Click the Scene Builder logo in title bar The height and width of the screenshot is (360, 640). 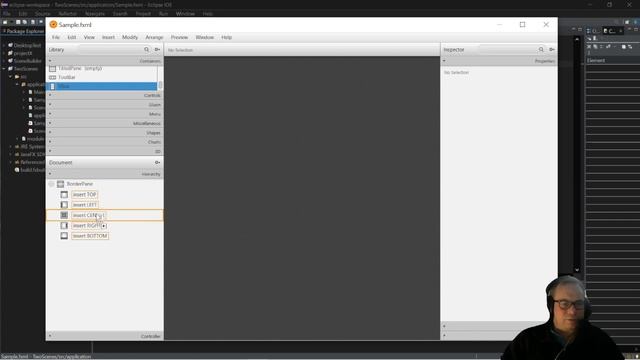pos(53,24)
